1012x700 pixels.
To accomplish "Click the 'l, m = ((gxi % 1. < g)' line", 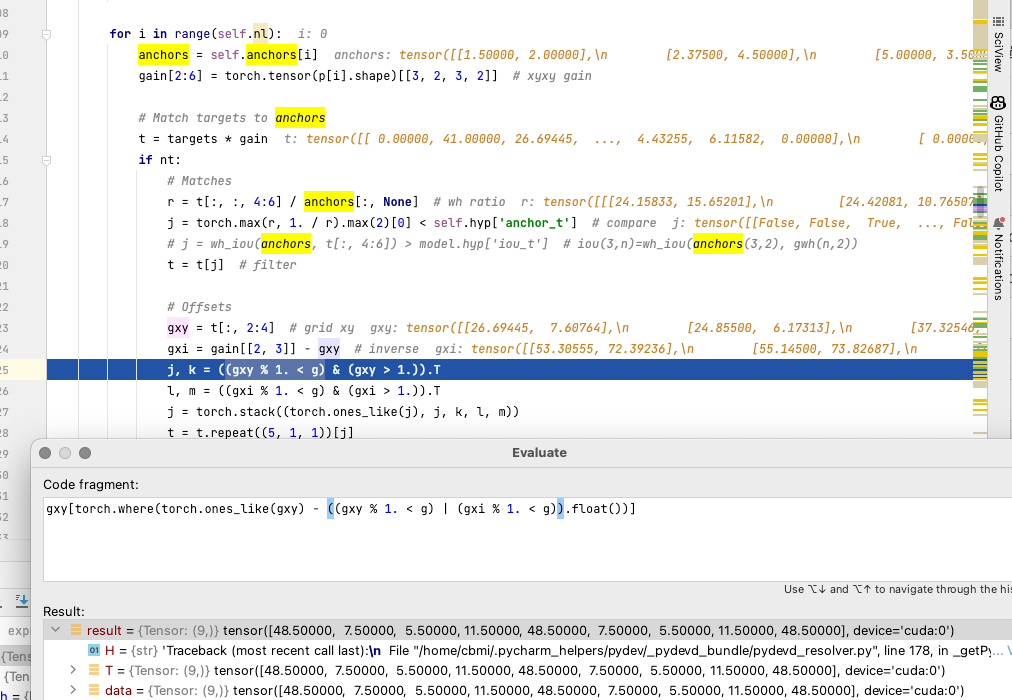I will point(303,391).
